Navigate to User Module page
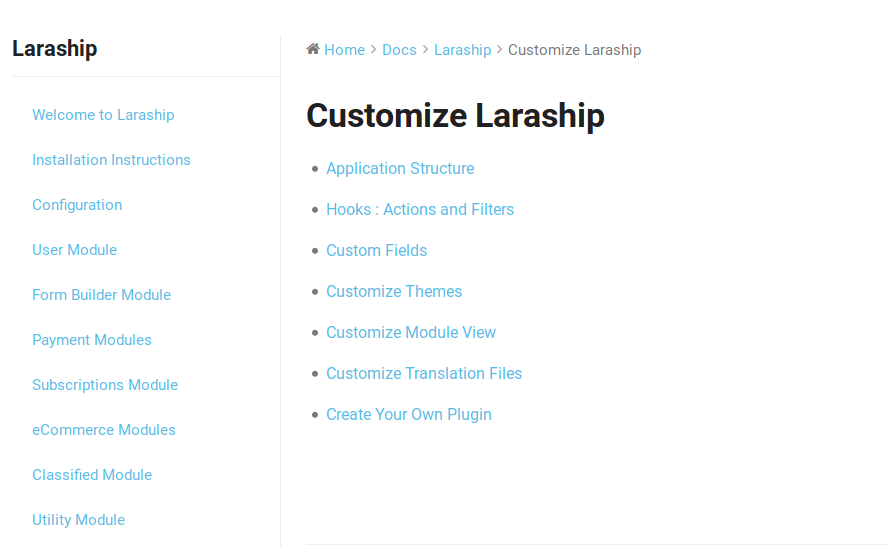 (74, 250)
